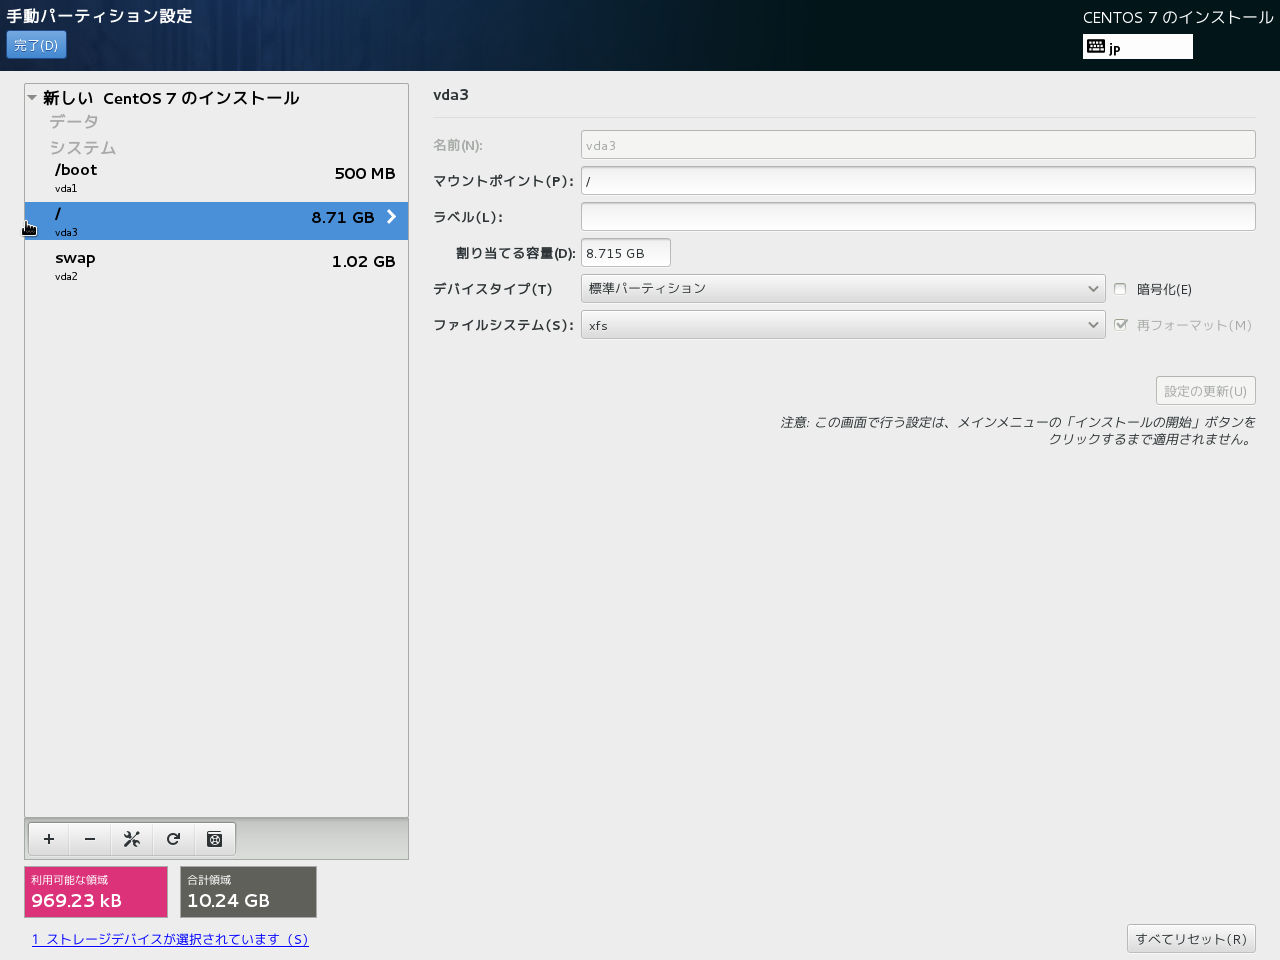Collapse the 新しい CentOS 7 のインストール tree
This screenshot has width=1280, height=960.
[x=32, y=98]
